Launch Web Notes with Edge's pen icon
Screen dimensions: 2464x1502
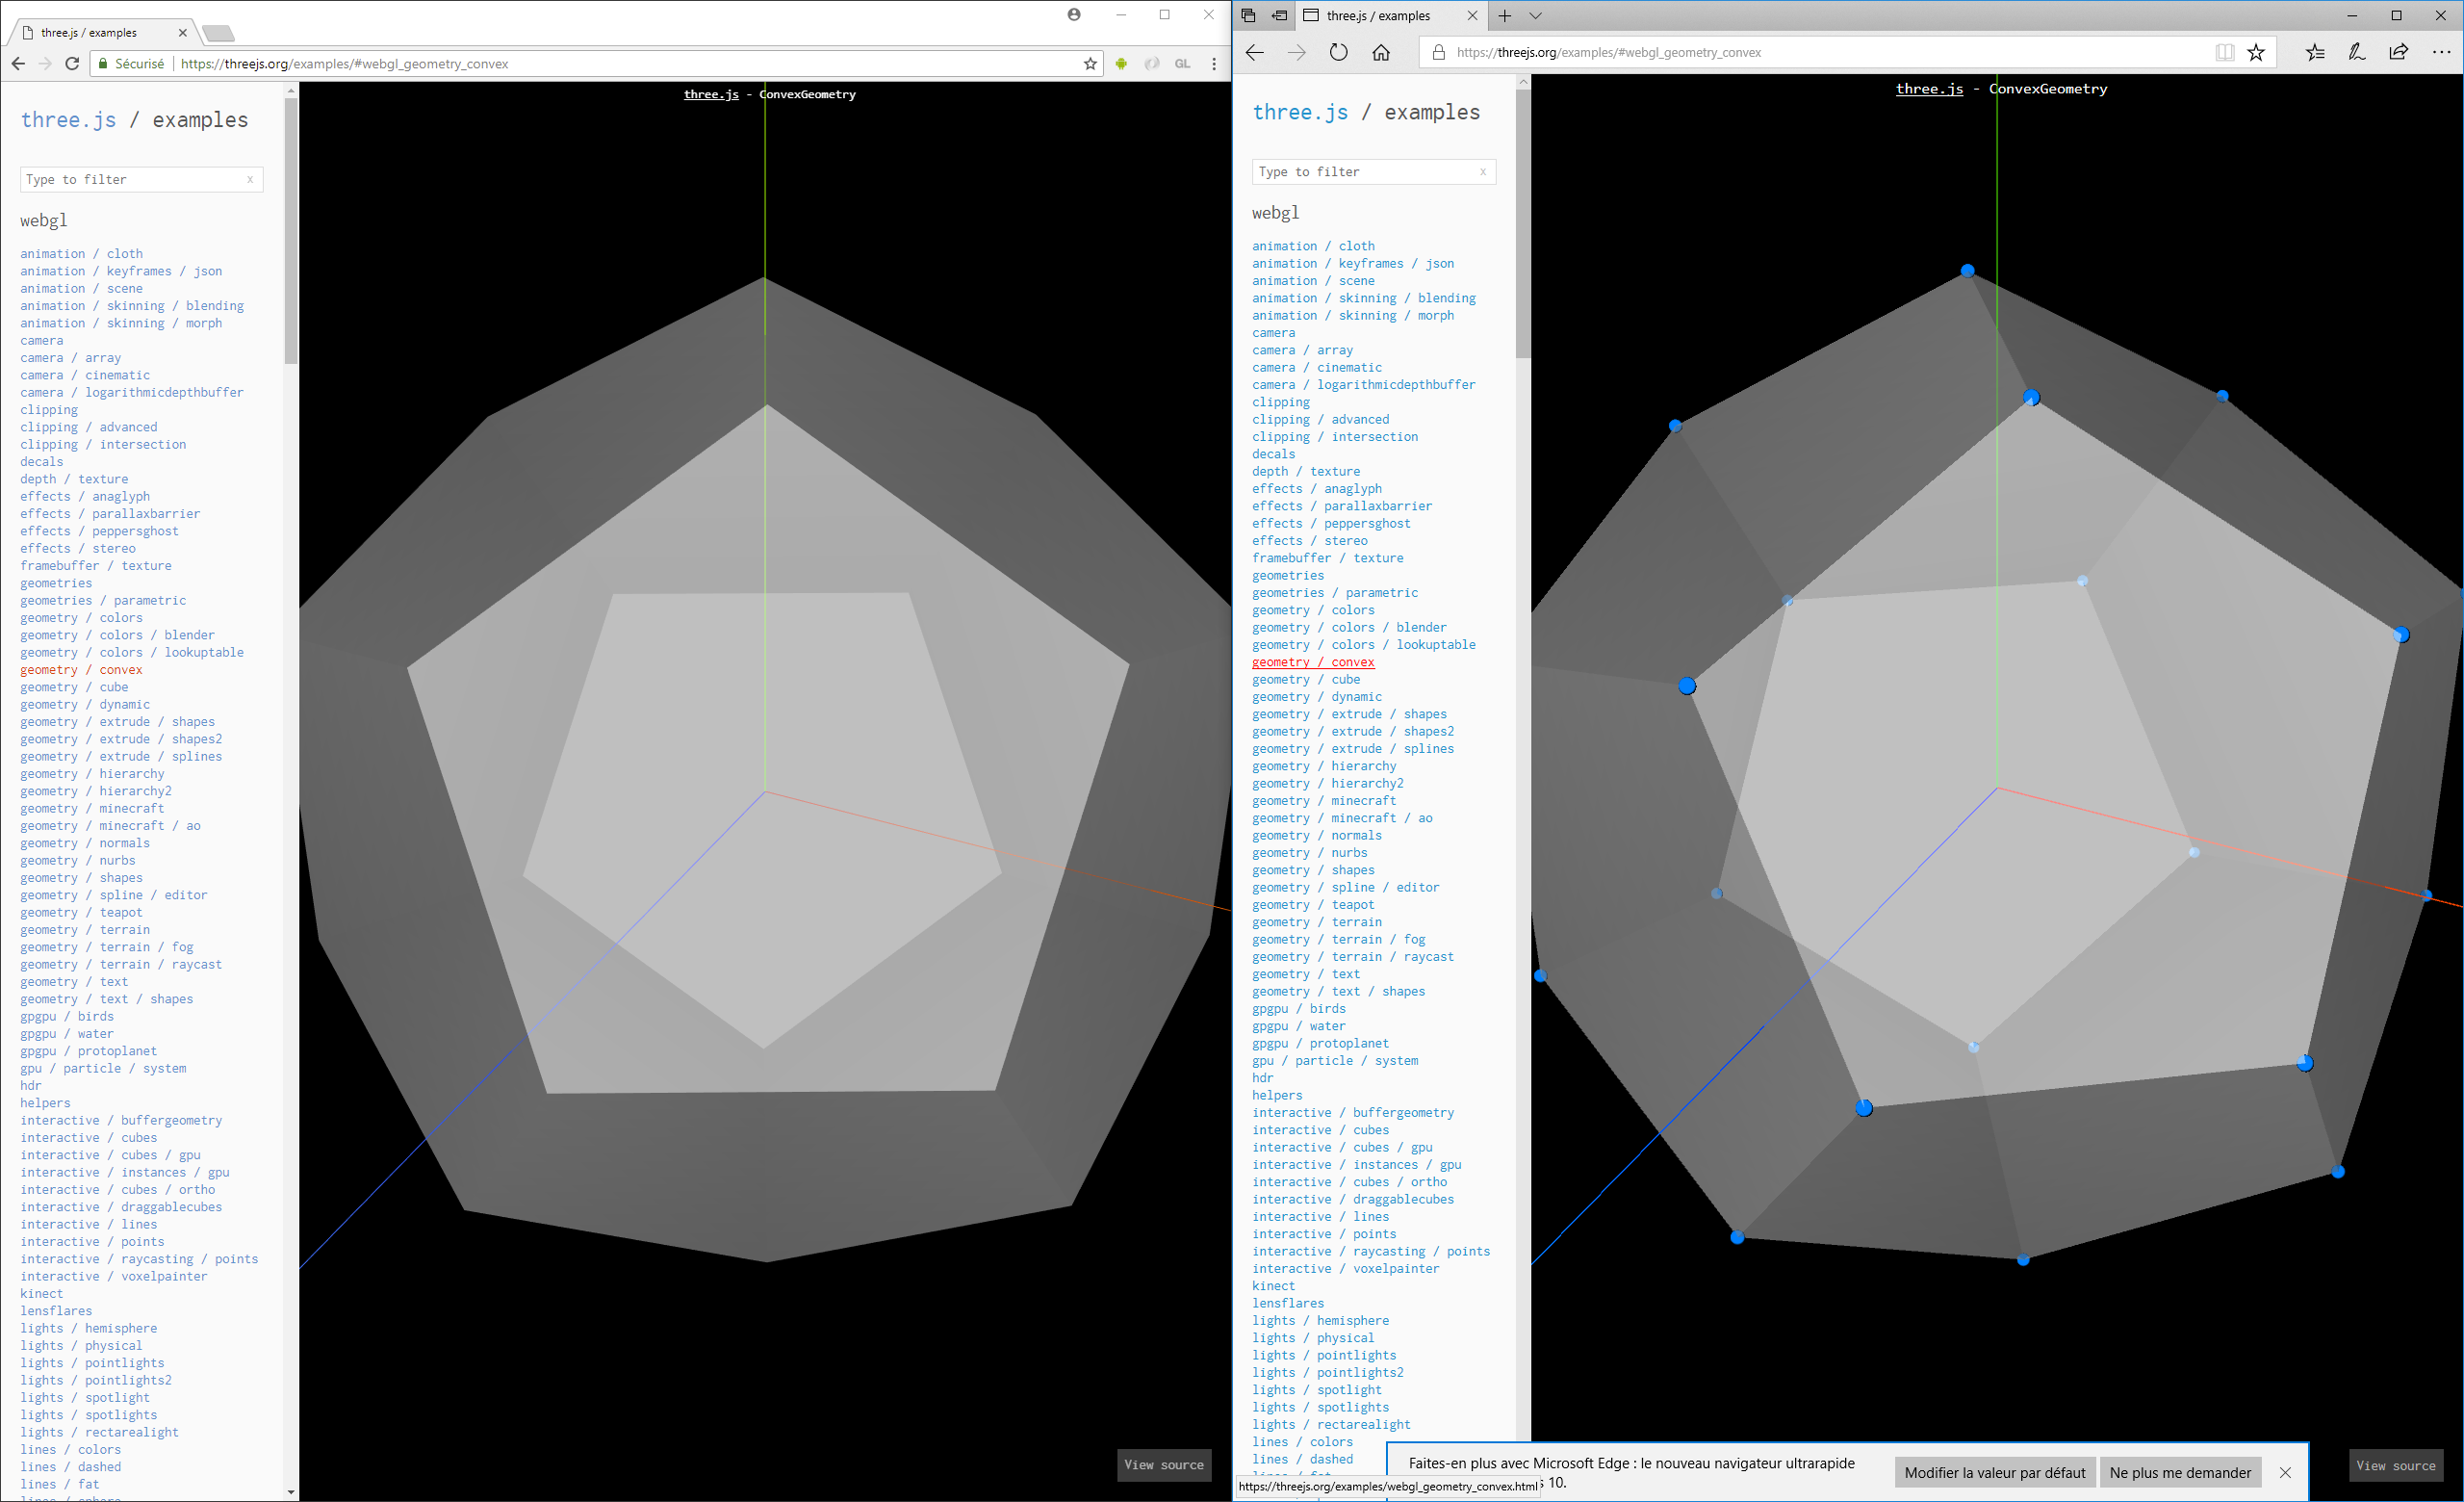click(x=2357, y=52)
